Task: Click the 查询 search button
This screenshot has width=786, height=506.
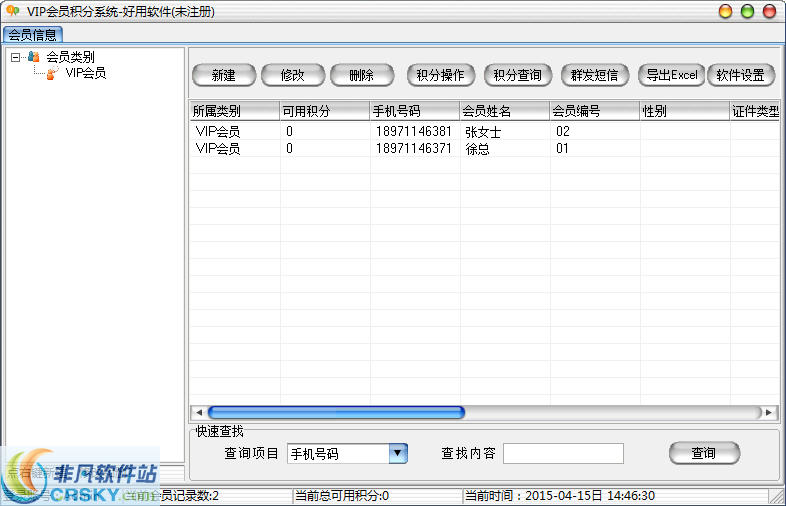Action: click(x=704, y=453)
